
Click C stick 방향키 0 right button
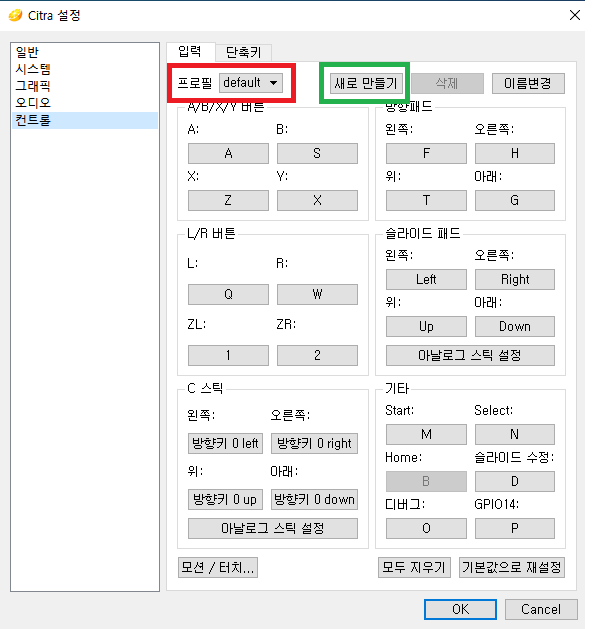tap(314, 443)
